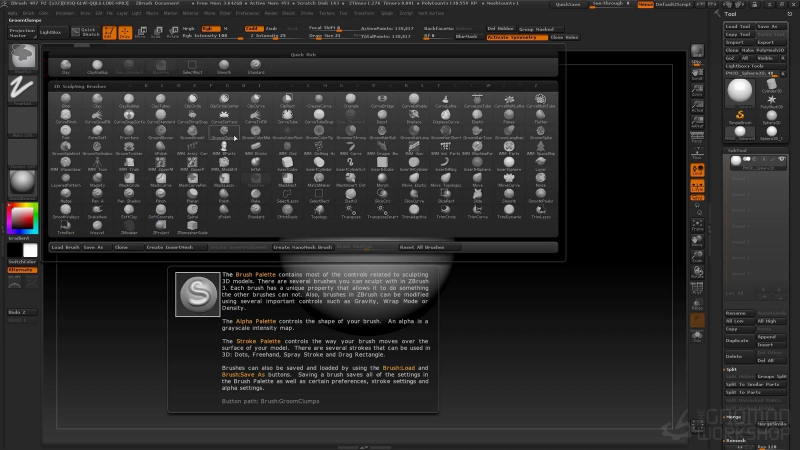
Task: Toggle the Rgb mode button
Action: (x=211, y=29)
